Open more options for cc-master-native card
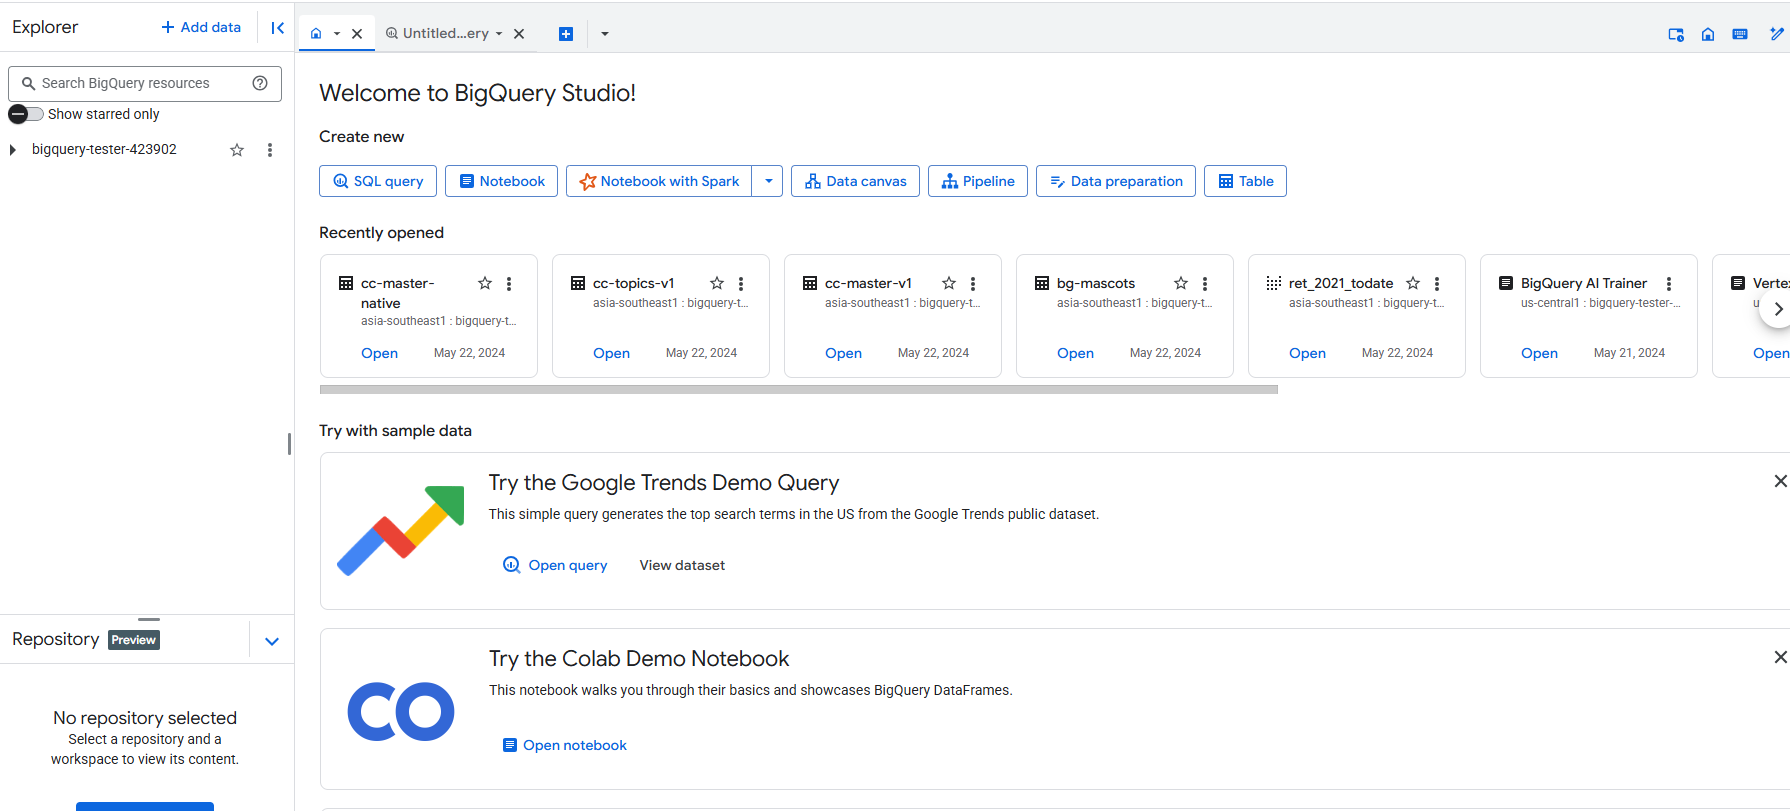The image size is (1790, 811). (509, 283)
